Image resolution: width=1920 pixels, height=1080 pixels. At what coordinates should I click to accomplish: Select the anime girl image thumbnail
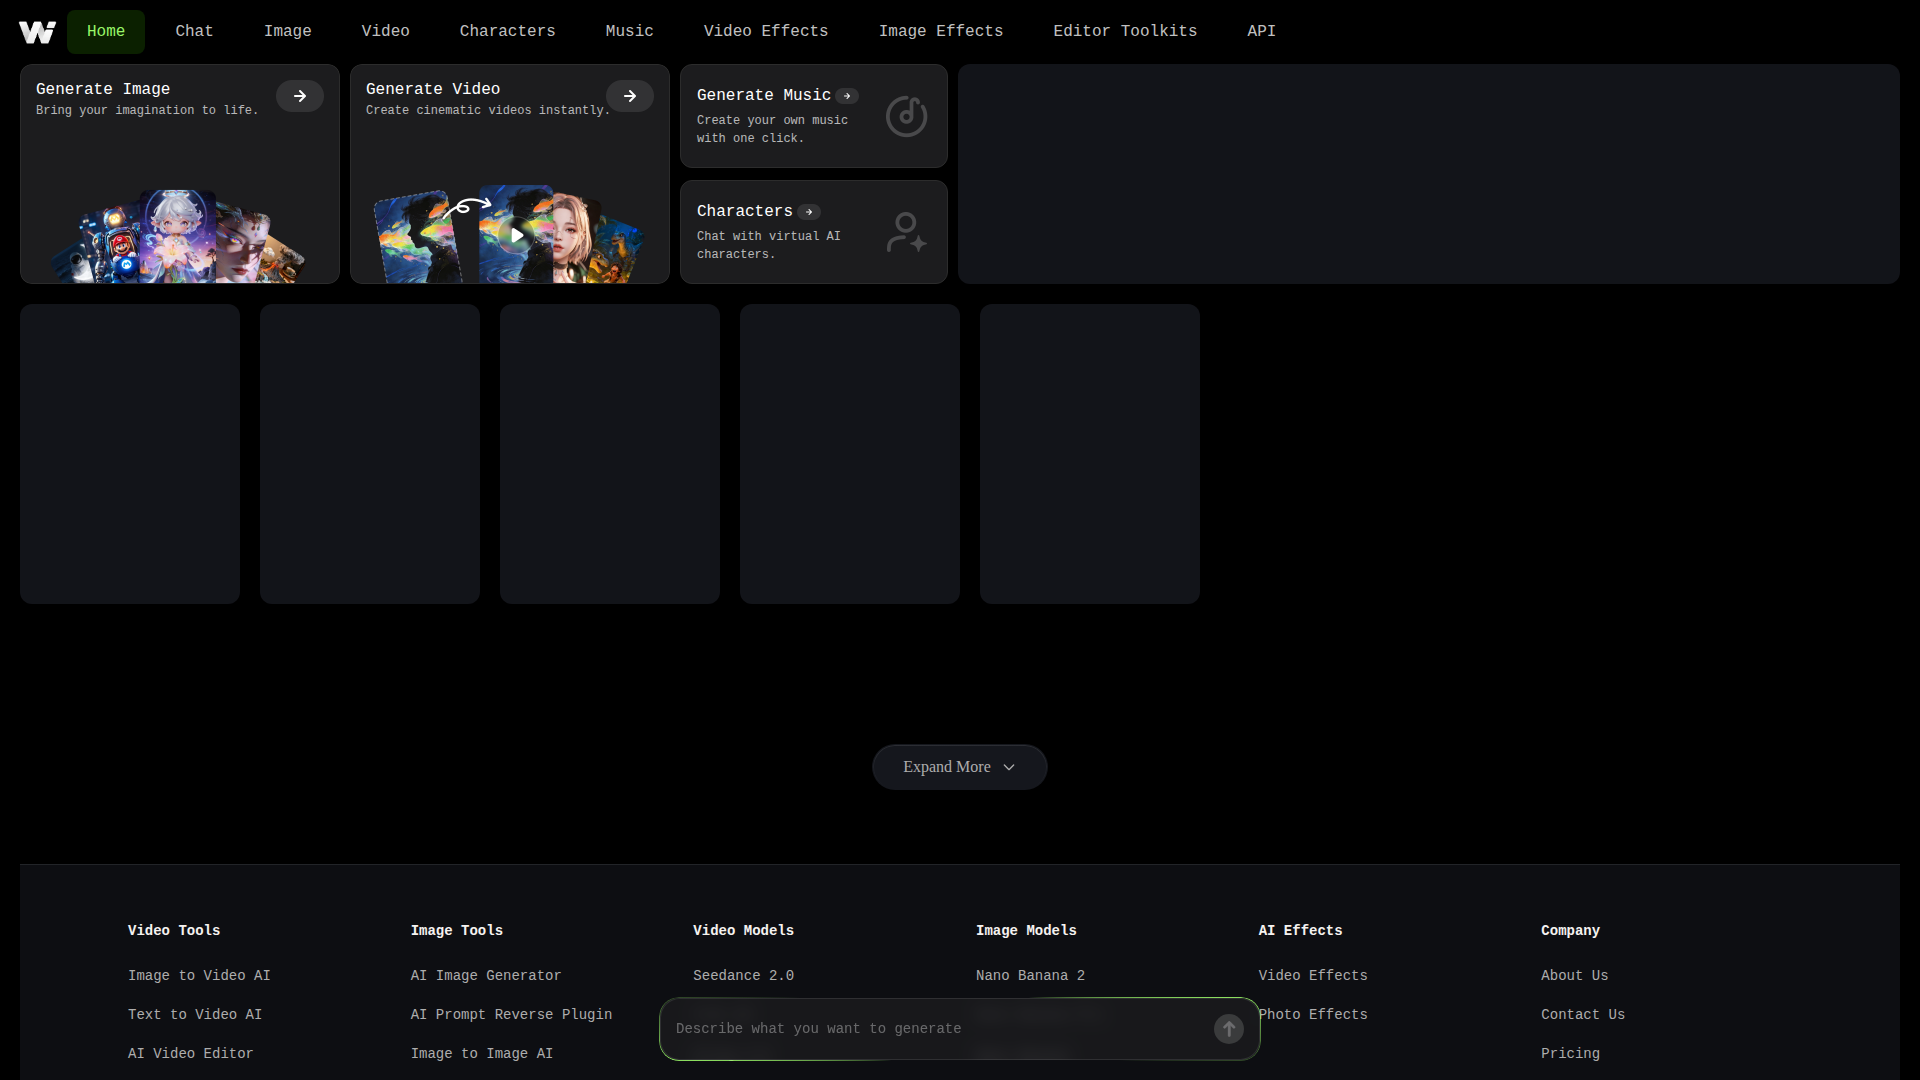click(178, 238)
